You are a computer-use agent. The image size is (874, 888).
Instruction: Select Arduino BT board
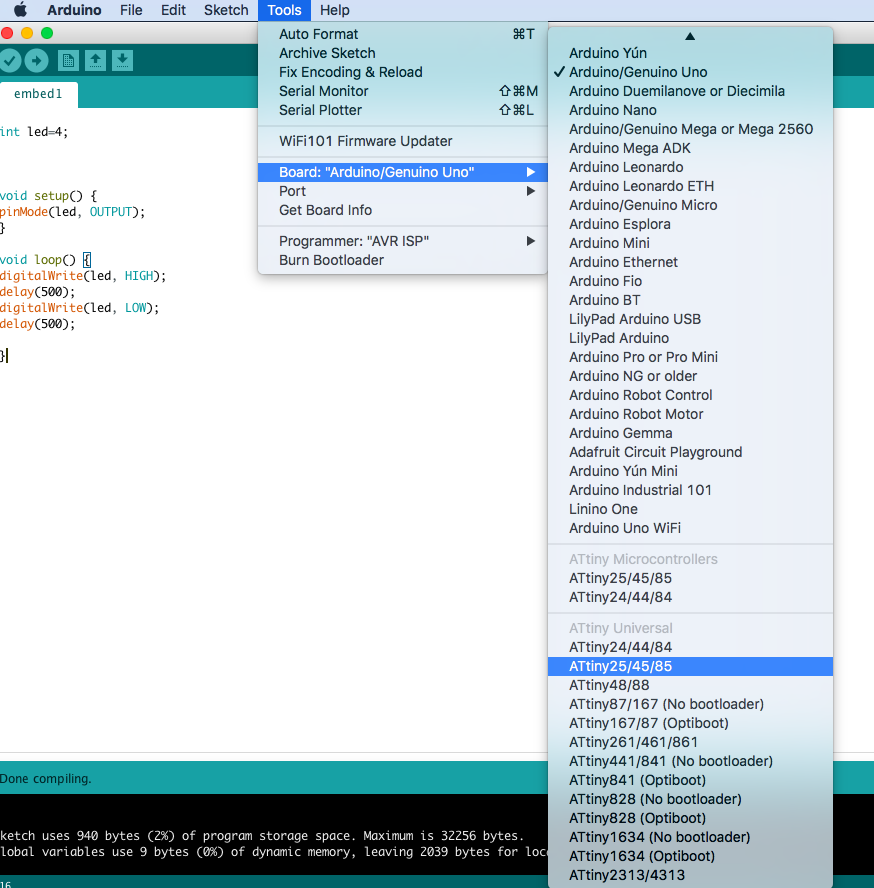click(x=690, y=300)
